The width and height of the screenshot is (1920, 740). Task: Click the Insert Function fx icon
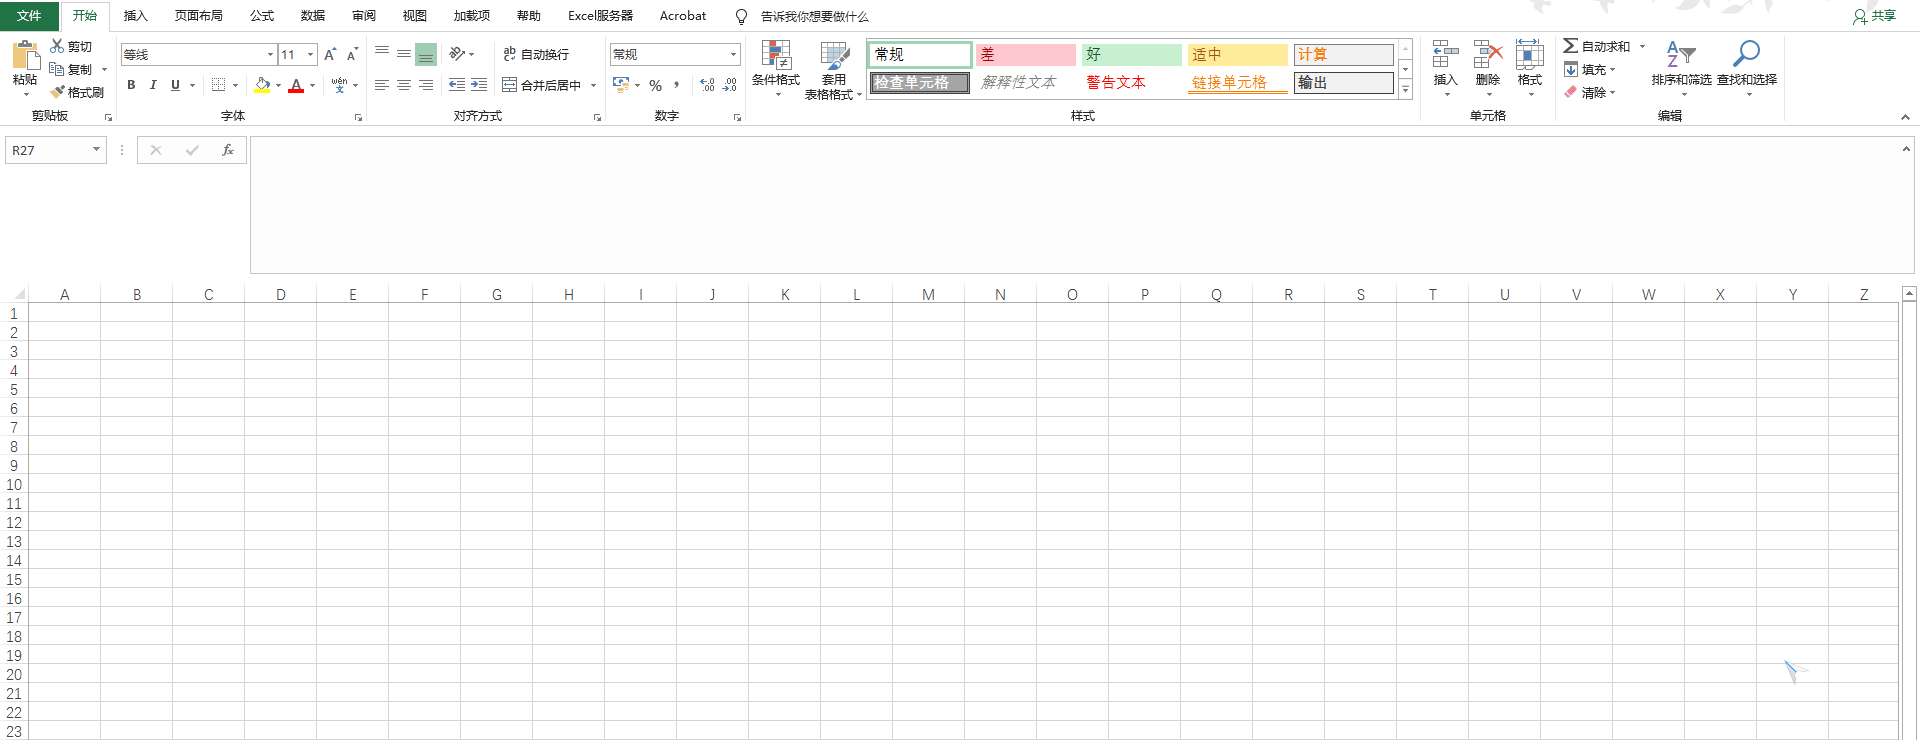(x=228, y=150)
